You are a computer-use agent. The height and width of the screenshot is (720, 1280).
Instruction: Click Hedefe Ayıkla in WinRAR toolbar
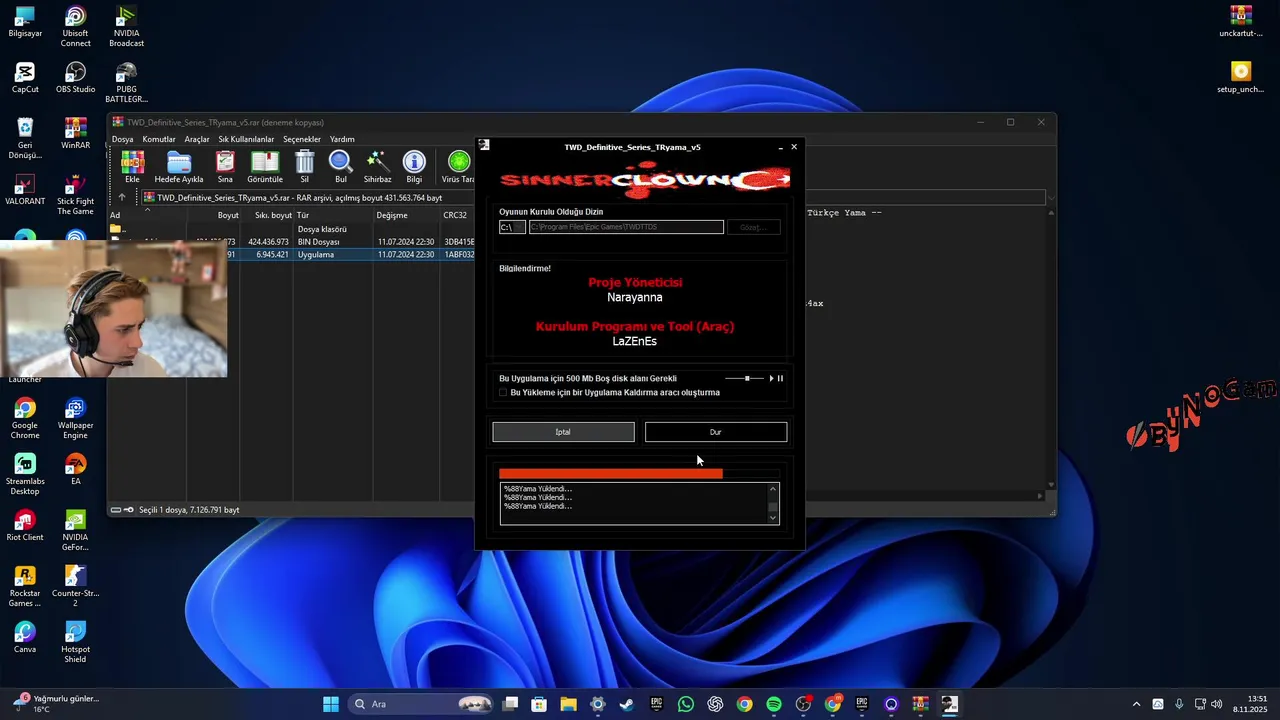(x=179, y=167)
